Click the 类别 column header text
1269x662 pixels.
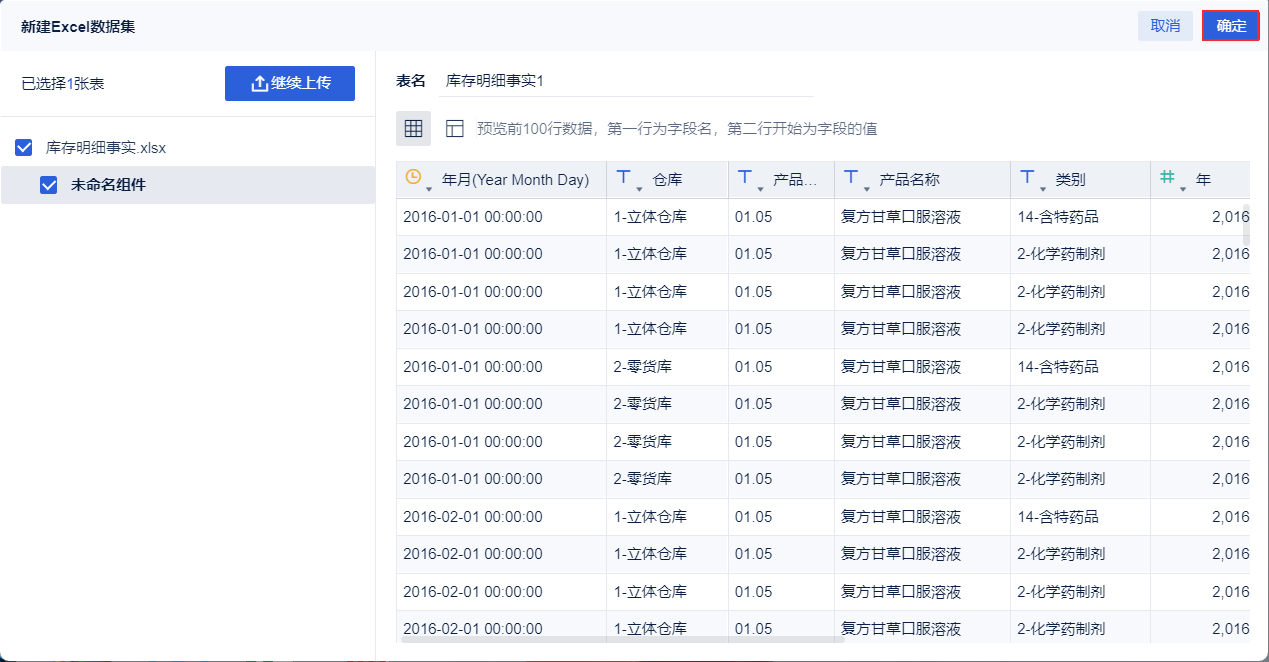click(1071, 180)
